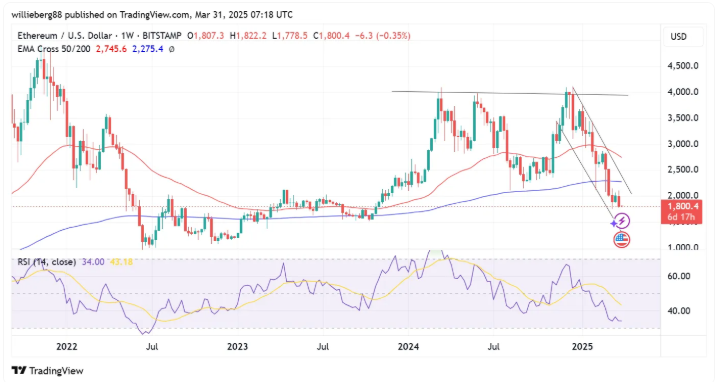
Task: Click the 'EMA Cross 50/200' indicator label
Action: tap(54, 49)
